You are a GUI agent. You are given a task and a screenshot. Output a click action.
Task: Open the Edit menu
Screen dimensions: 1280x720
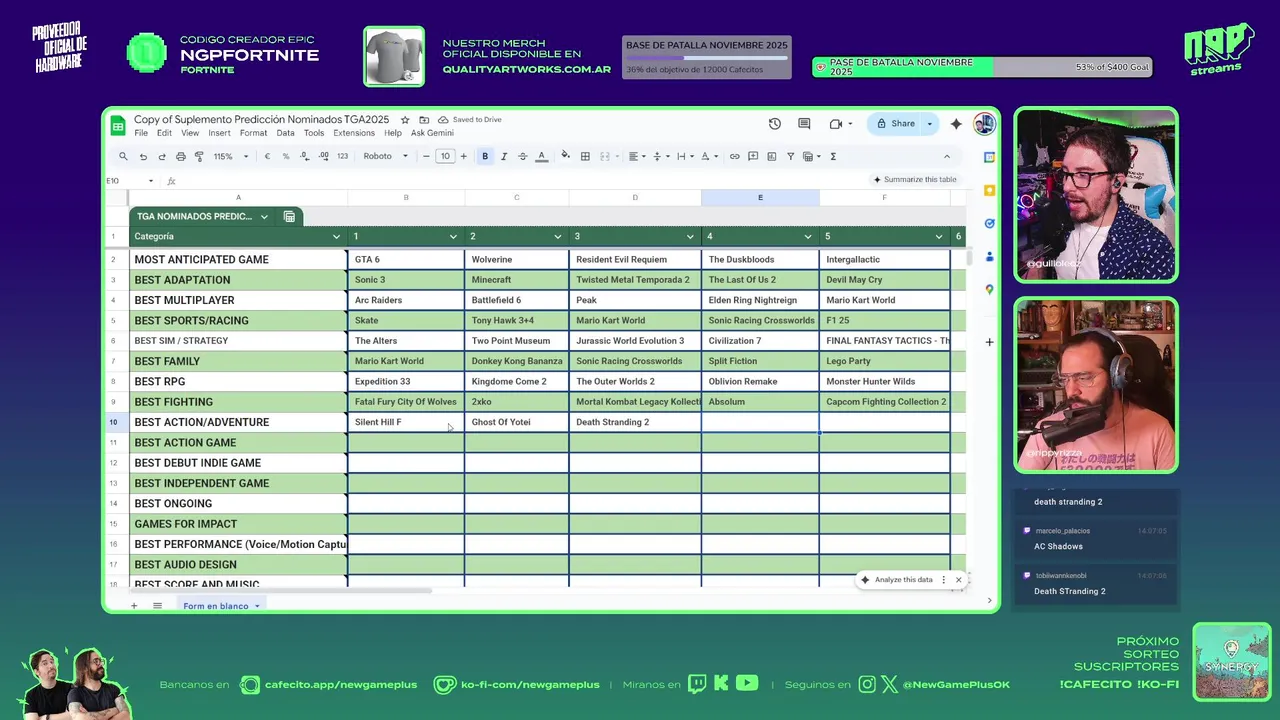tap(164, 133)
